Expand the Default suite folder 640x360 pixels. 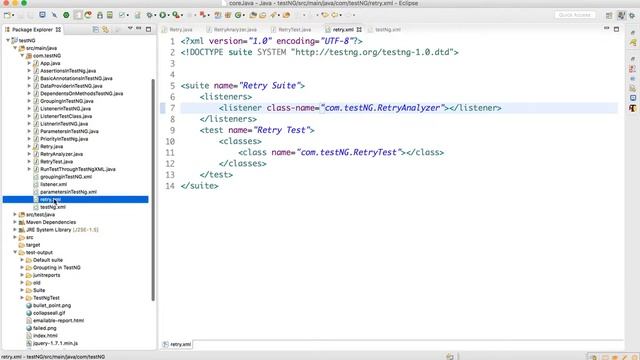[22, 260]
